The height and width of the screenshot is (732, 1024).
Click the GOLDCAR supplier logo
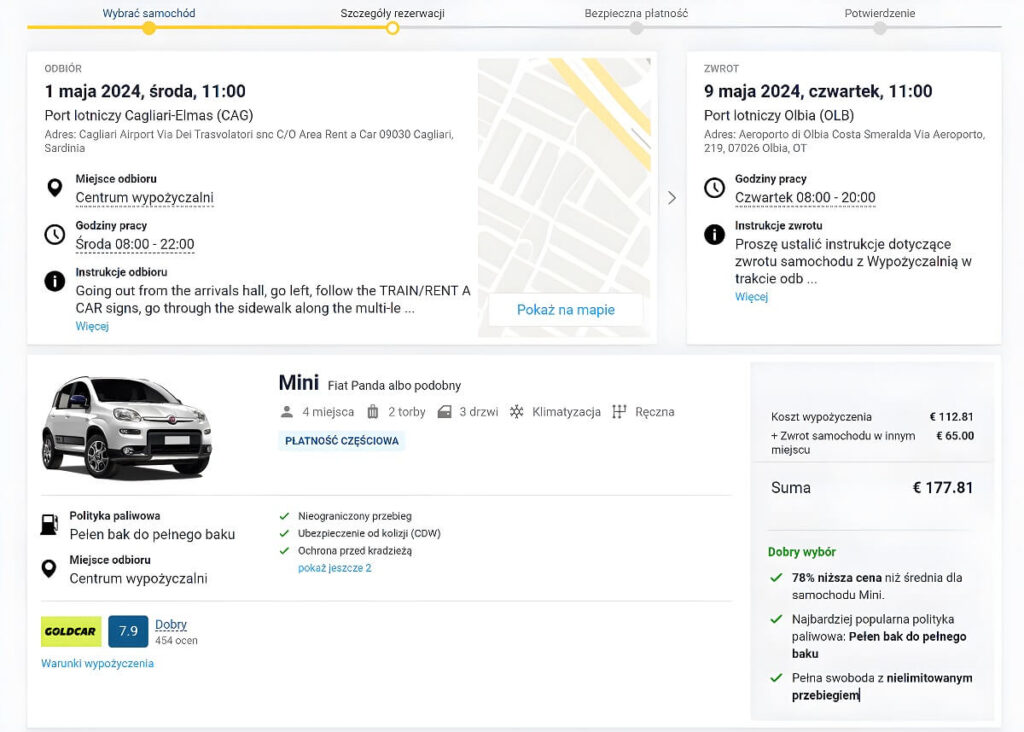coord(71,632)
